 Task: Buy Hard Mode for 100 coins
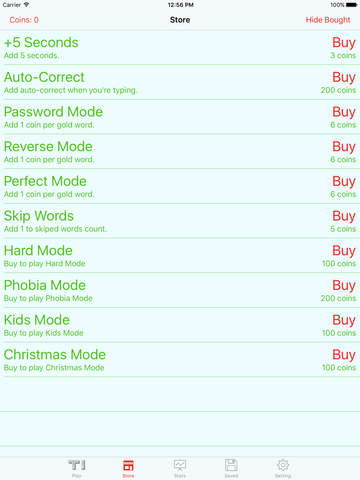[344, 251]
